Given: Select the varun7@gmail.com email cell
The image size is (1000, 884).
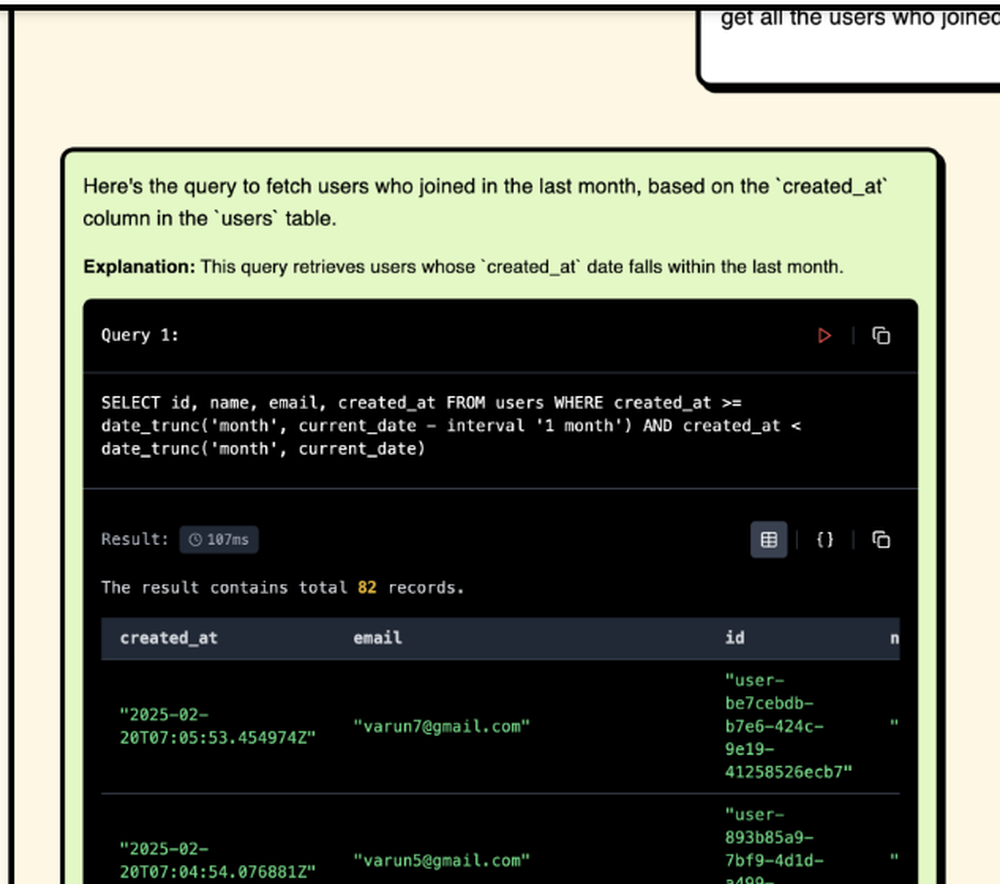Looking at the screenshot, I should (x=441, y=726).
